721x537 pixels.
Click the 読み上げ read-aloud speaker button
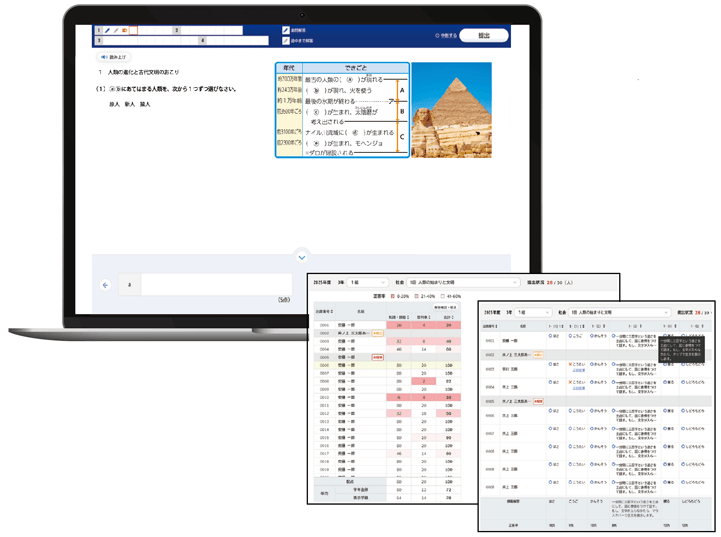(x=113, y=58)
